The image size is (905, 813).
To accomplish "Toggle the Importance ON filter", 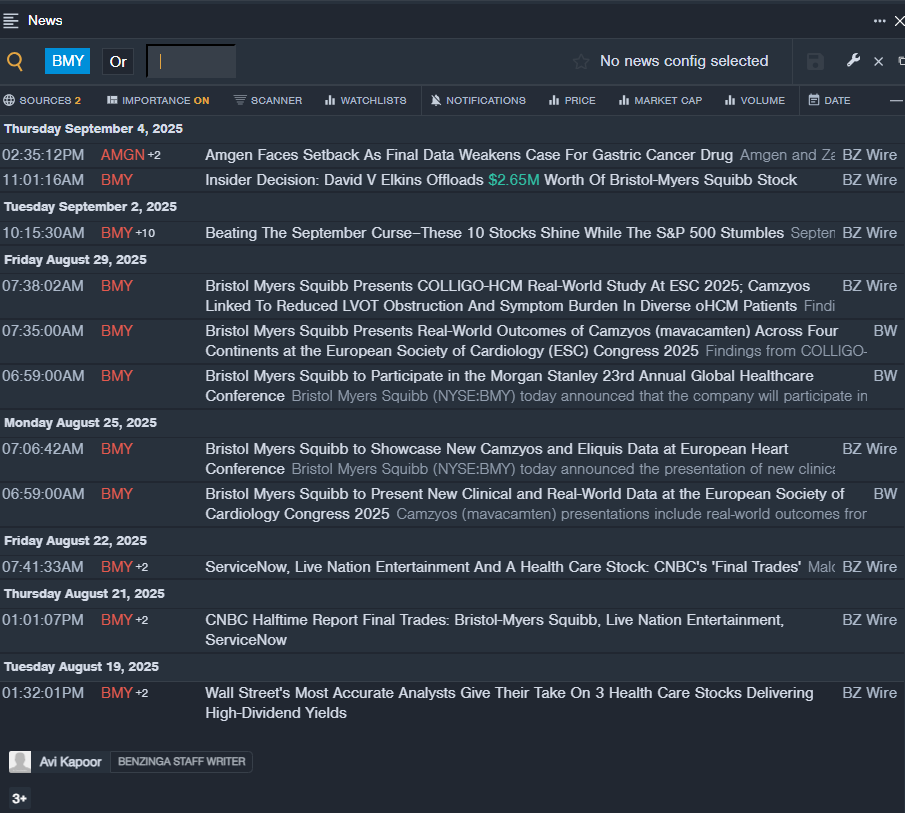I will click(x=158, y=100).
